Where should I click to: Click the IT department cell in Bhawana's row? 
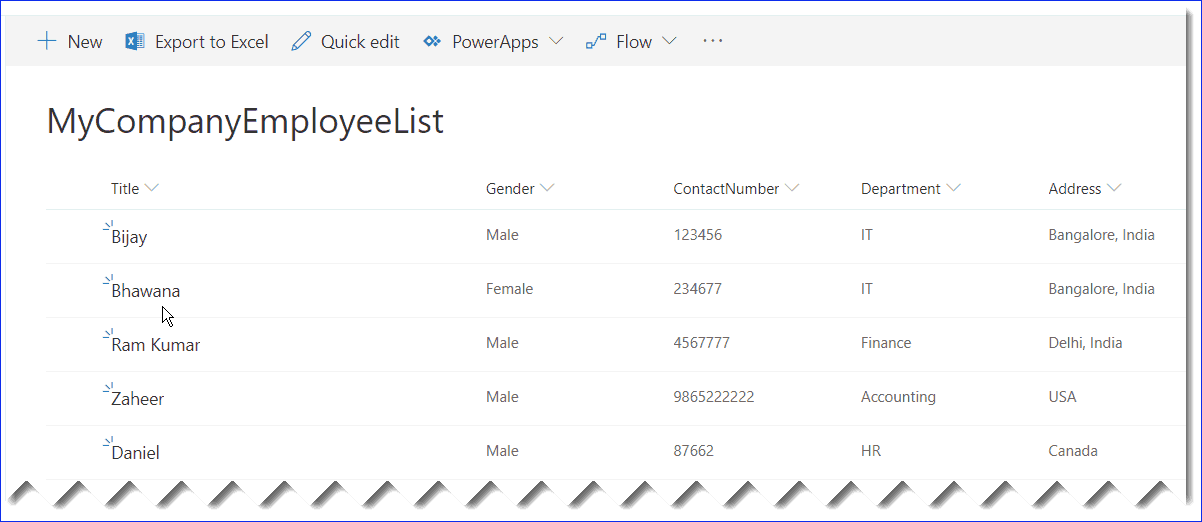(867, 289)
